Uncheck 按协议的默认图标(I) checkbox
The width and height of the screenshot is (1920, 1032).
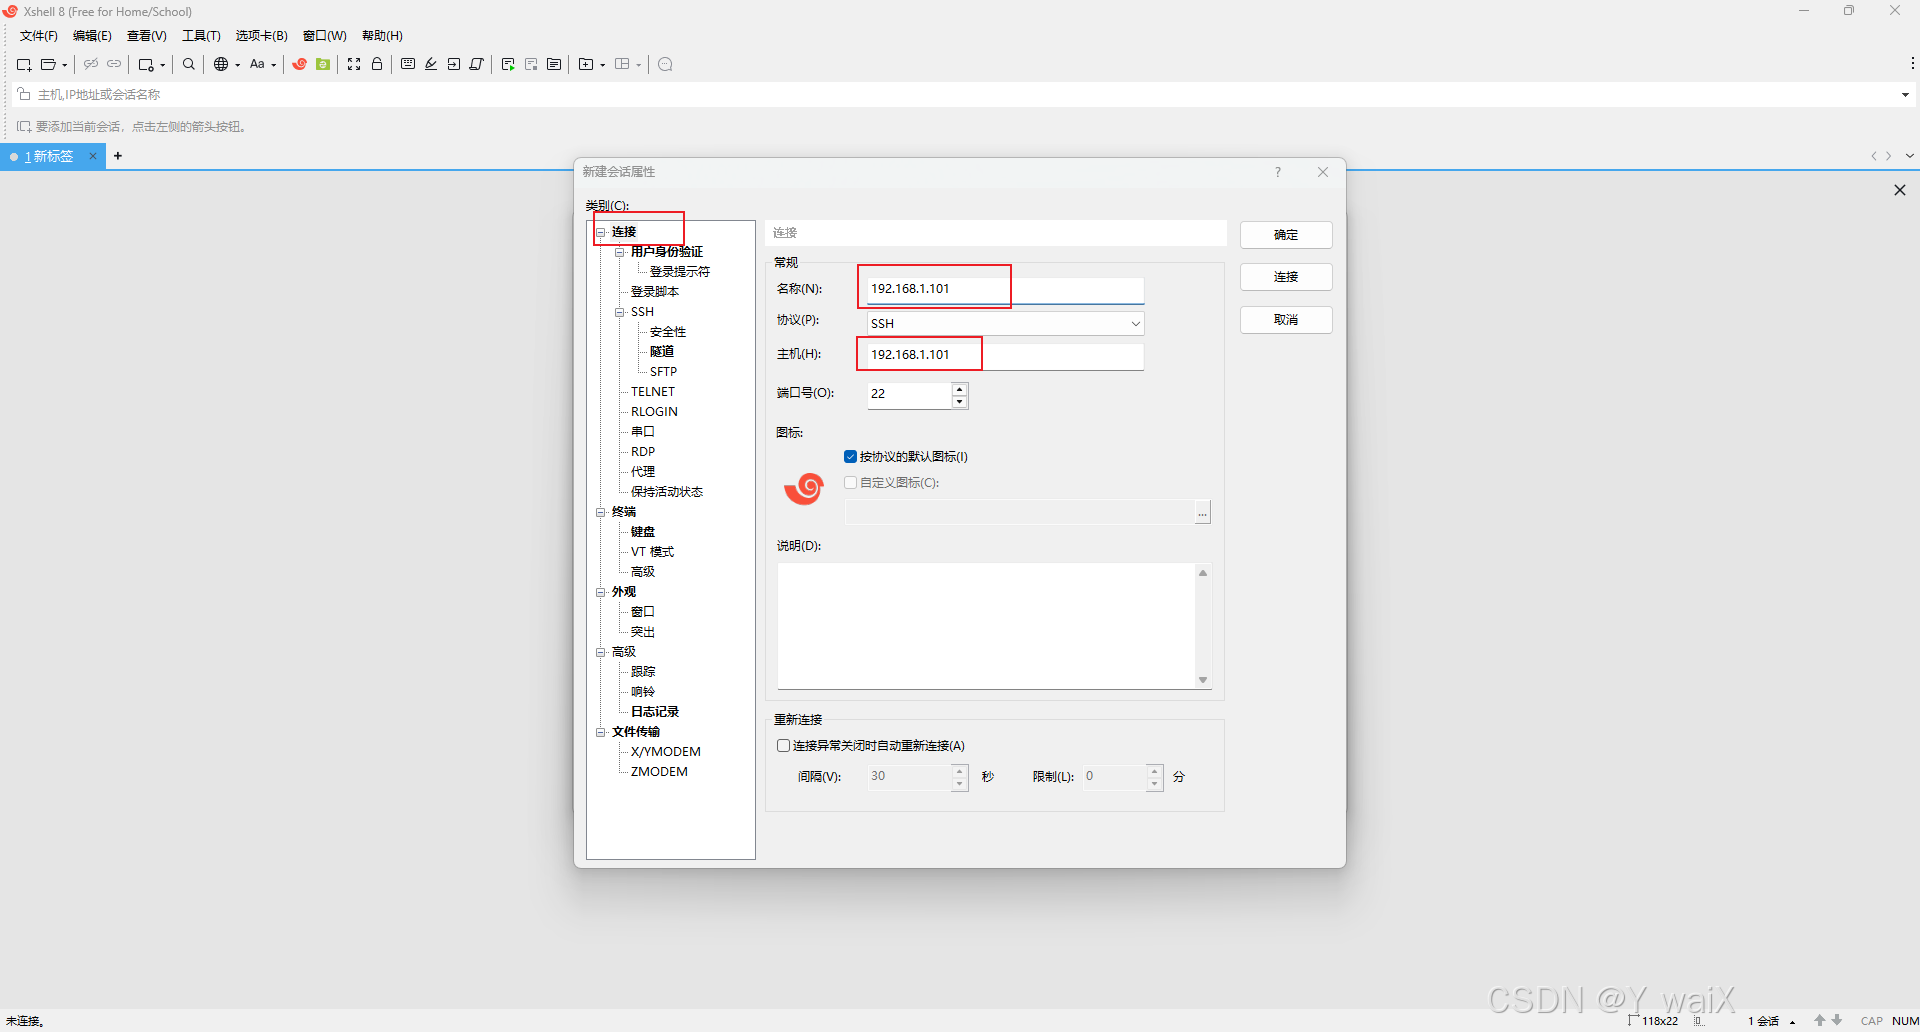[x=851, y=457]
